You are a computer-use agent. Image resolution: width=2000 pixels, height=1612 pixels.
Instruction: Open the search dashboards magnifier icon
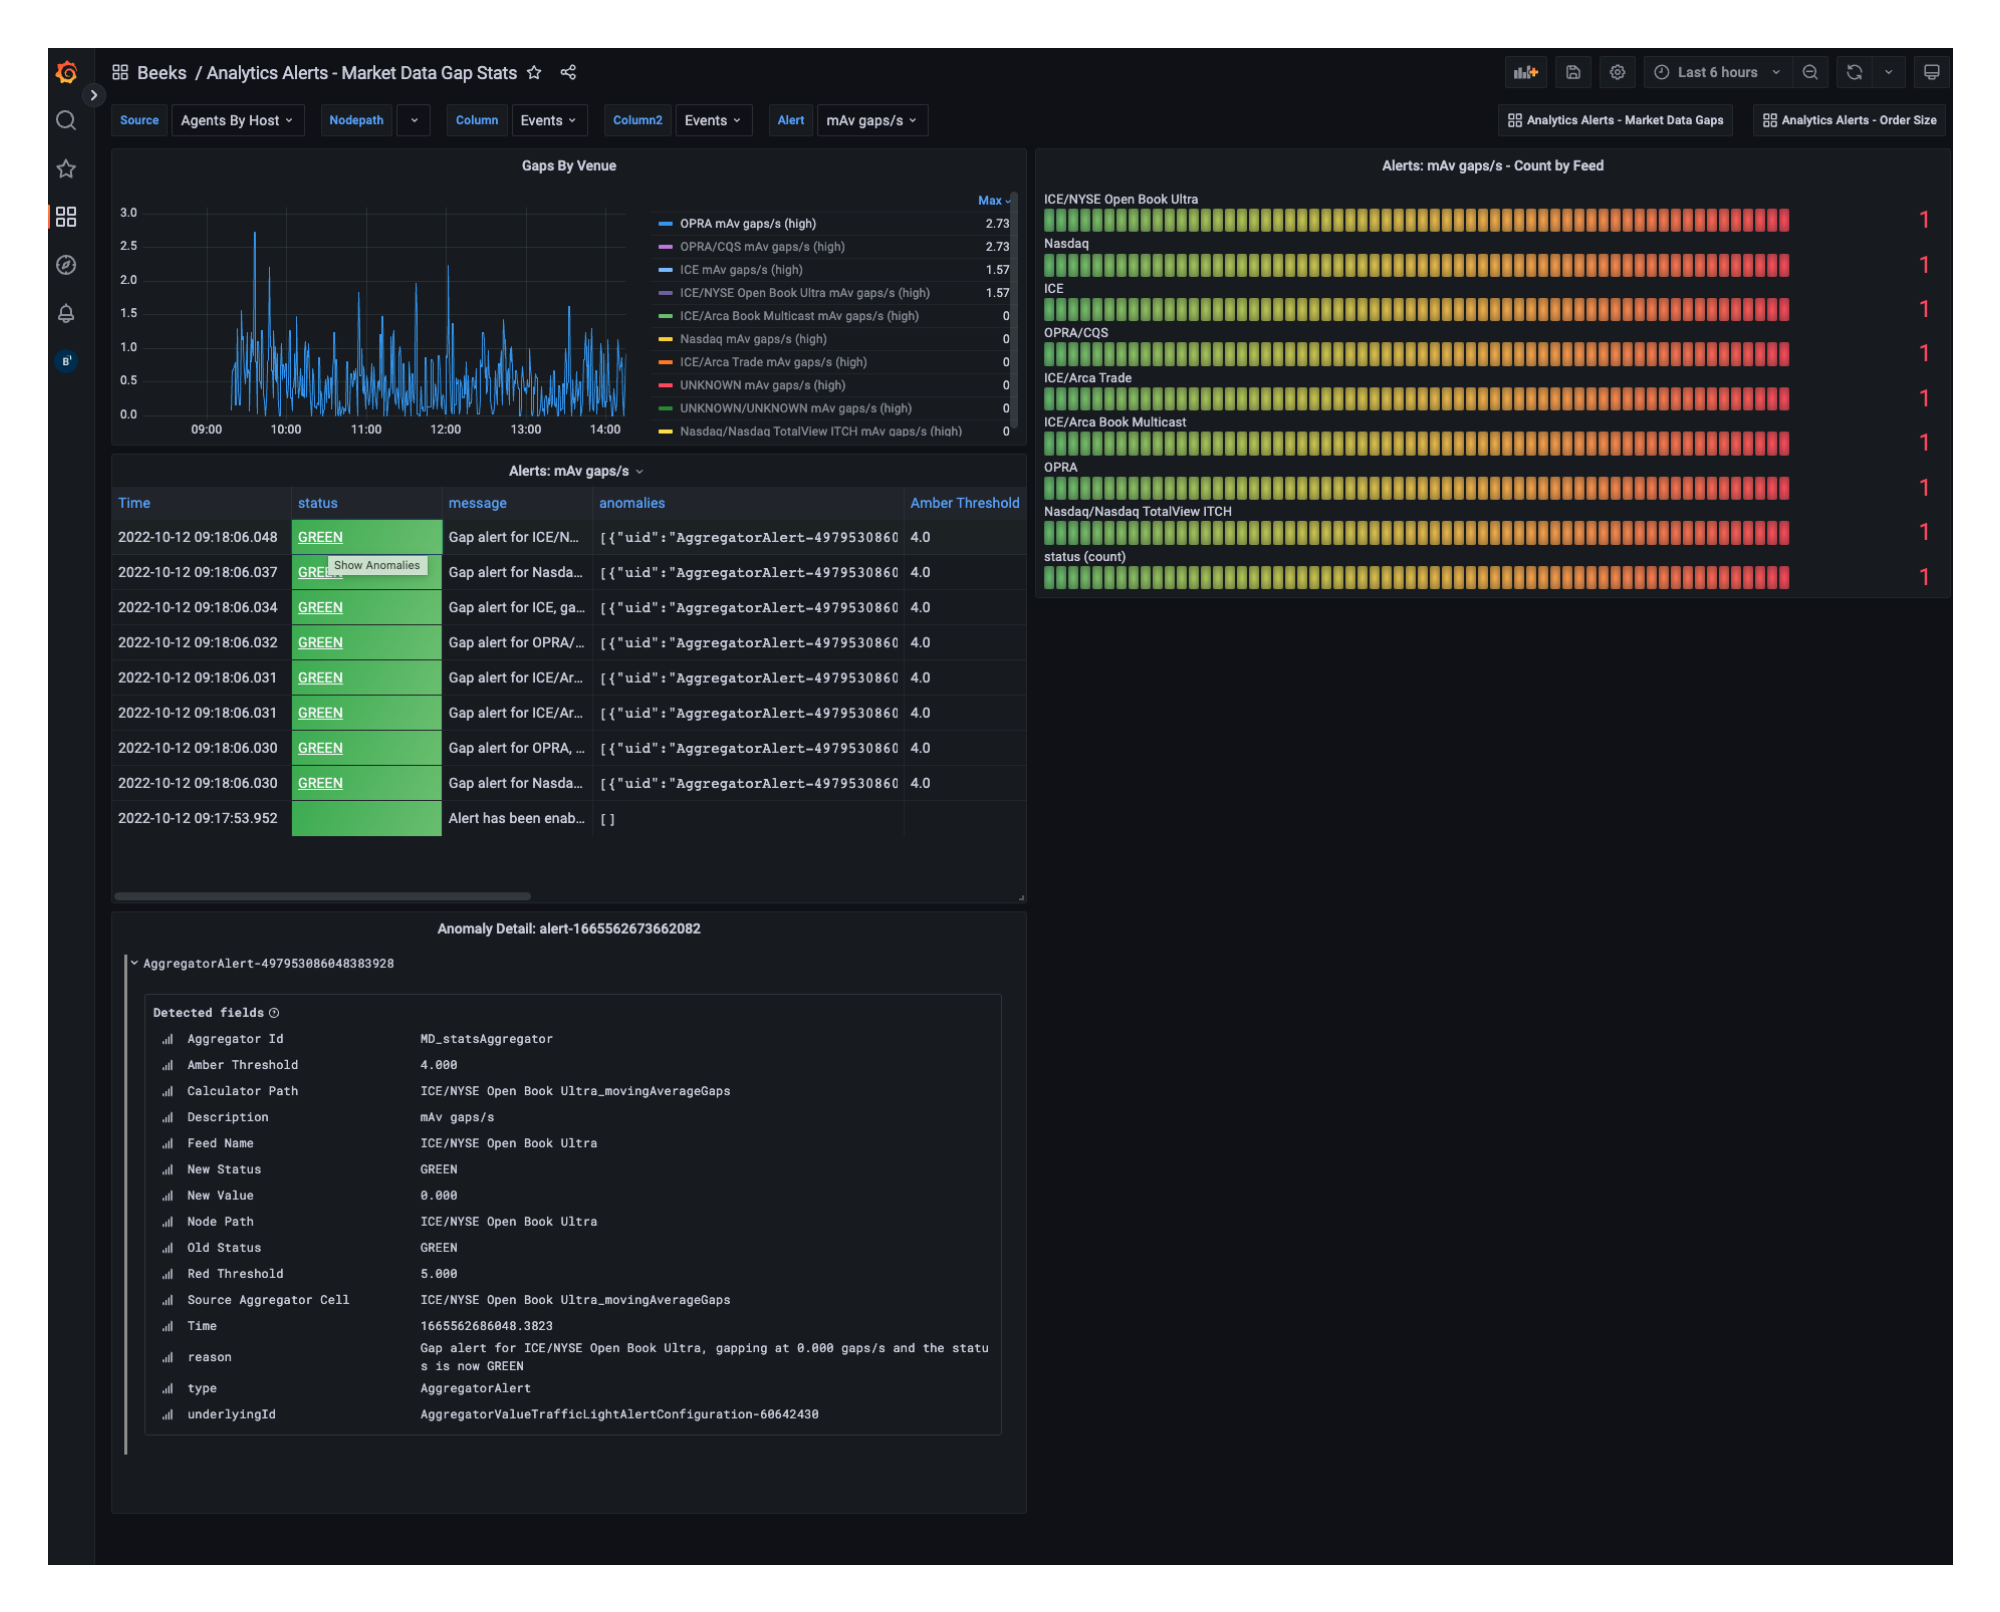coord(66,120)
